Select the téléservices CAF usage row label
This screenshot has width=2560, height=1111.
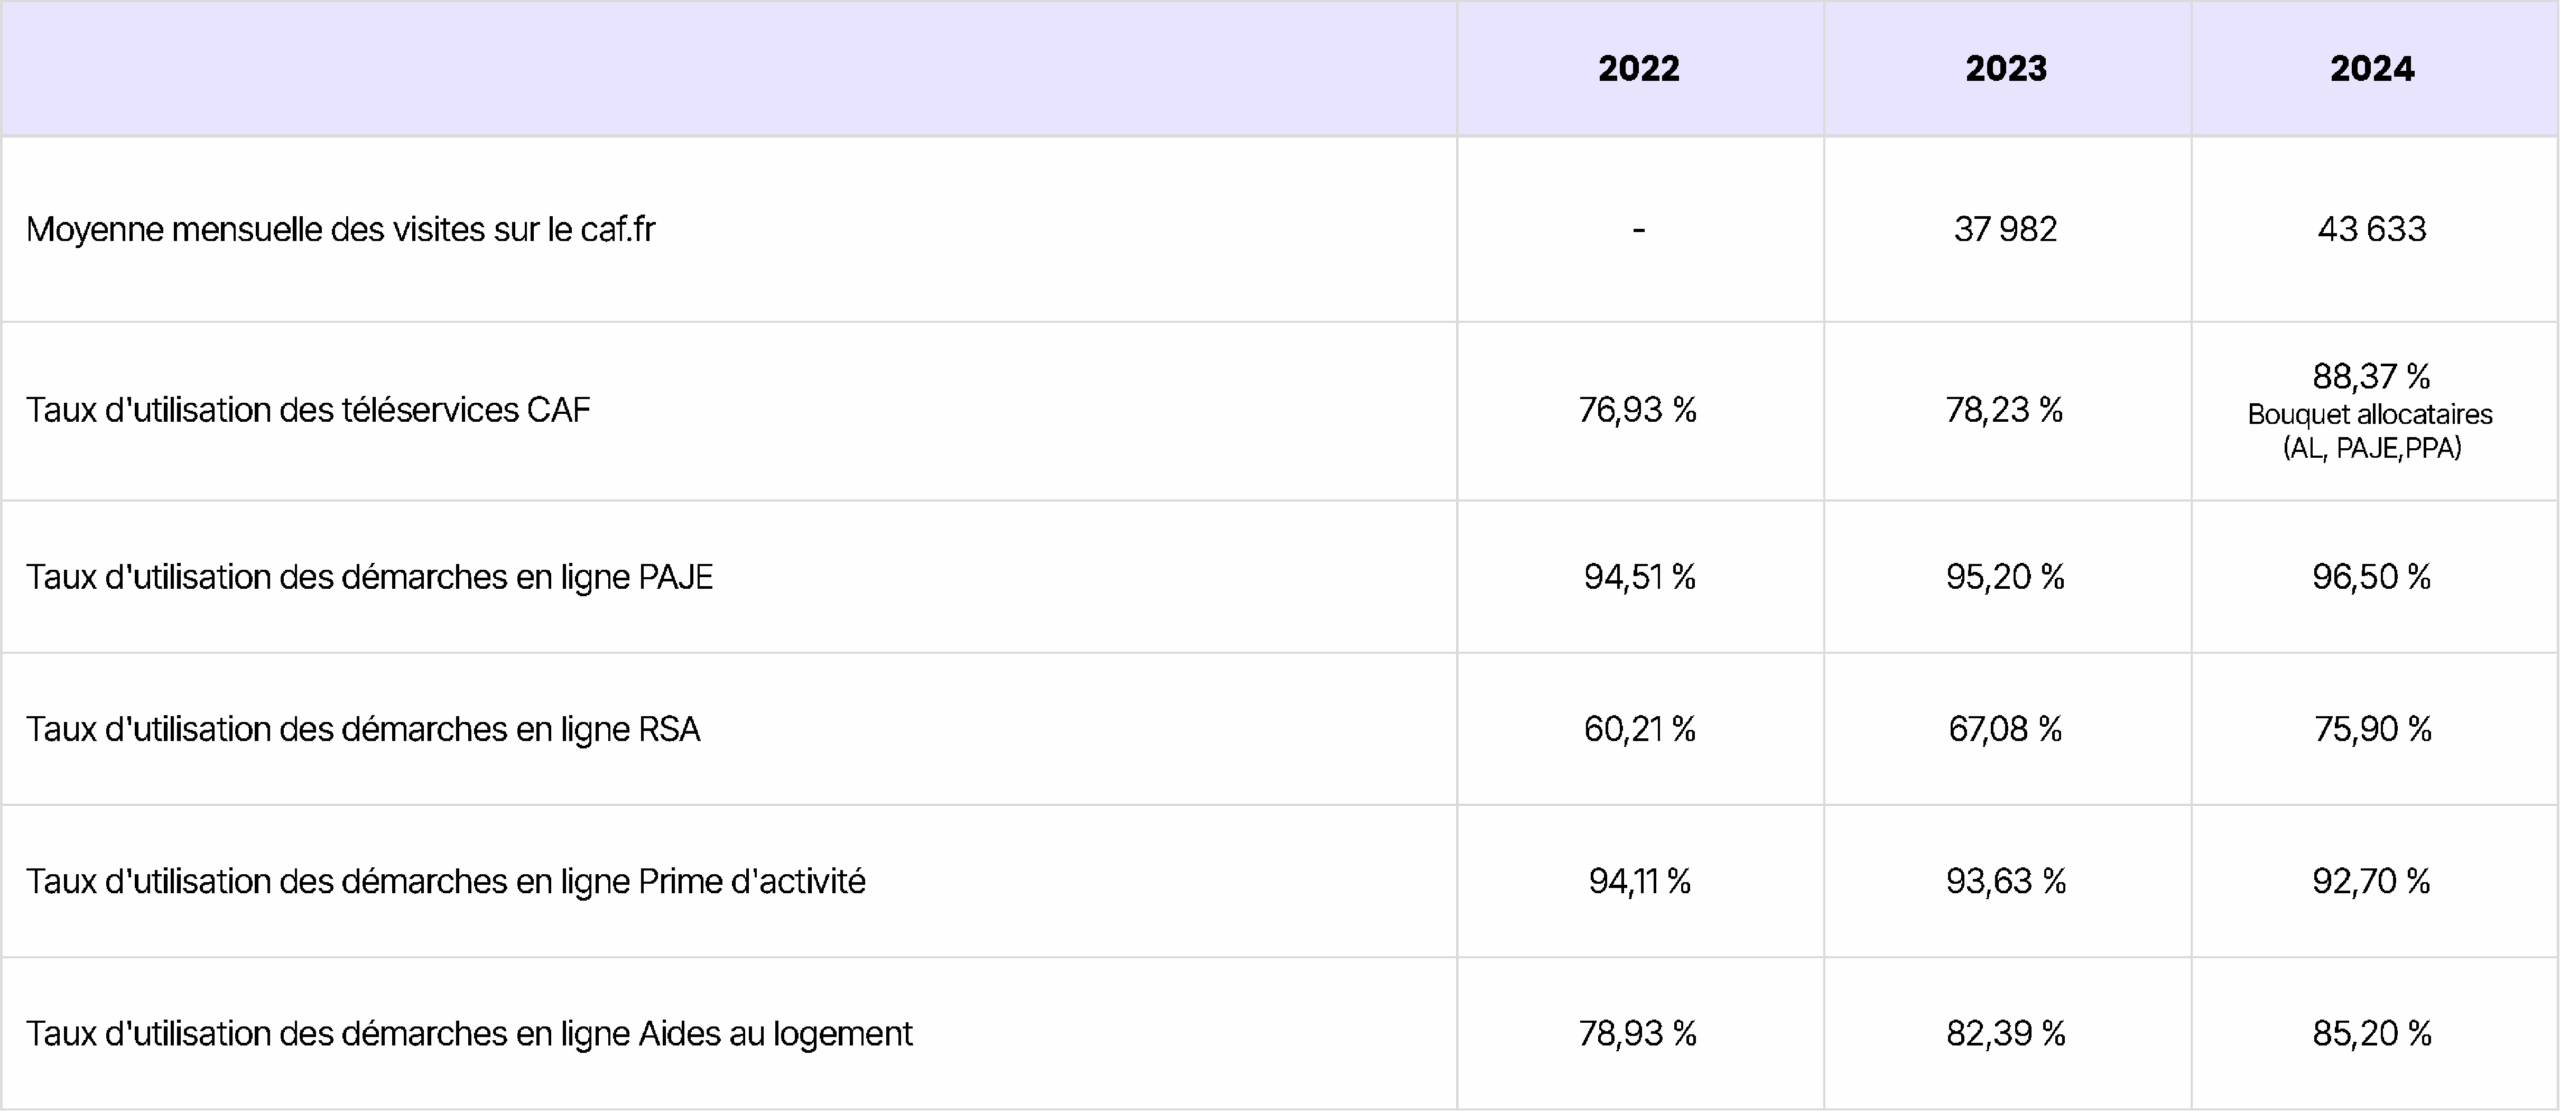308,410
